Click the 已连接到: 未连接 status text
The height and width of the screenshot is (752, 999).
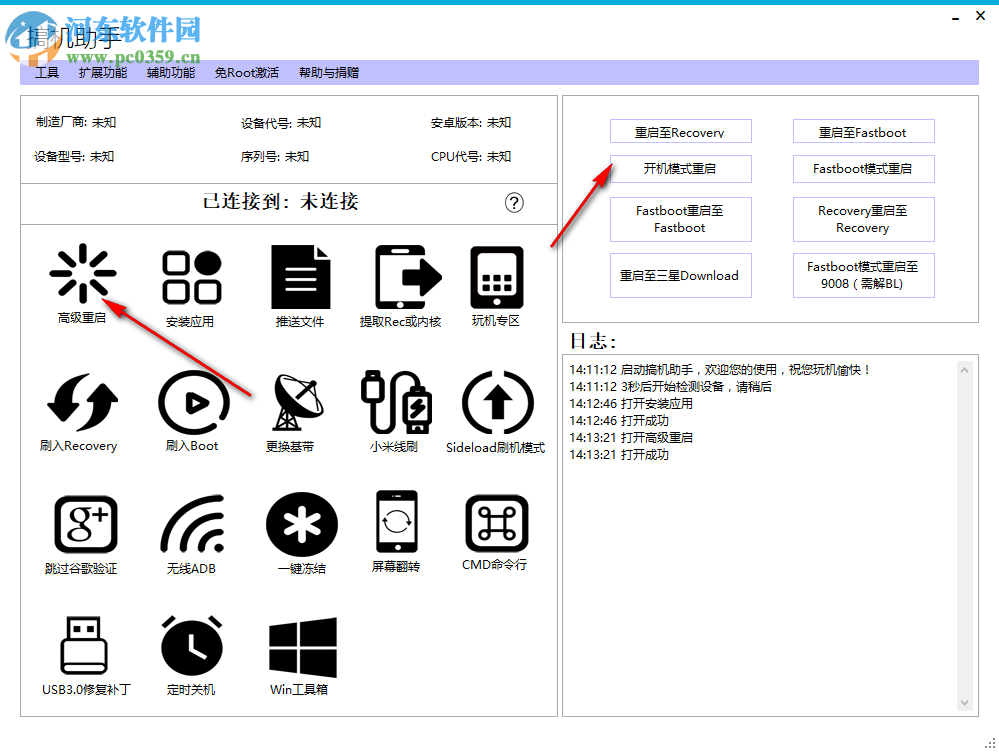coord(280,202)
